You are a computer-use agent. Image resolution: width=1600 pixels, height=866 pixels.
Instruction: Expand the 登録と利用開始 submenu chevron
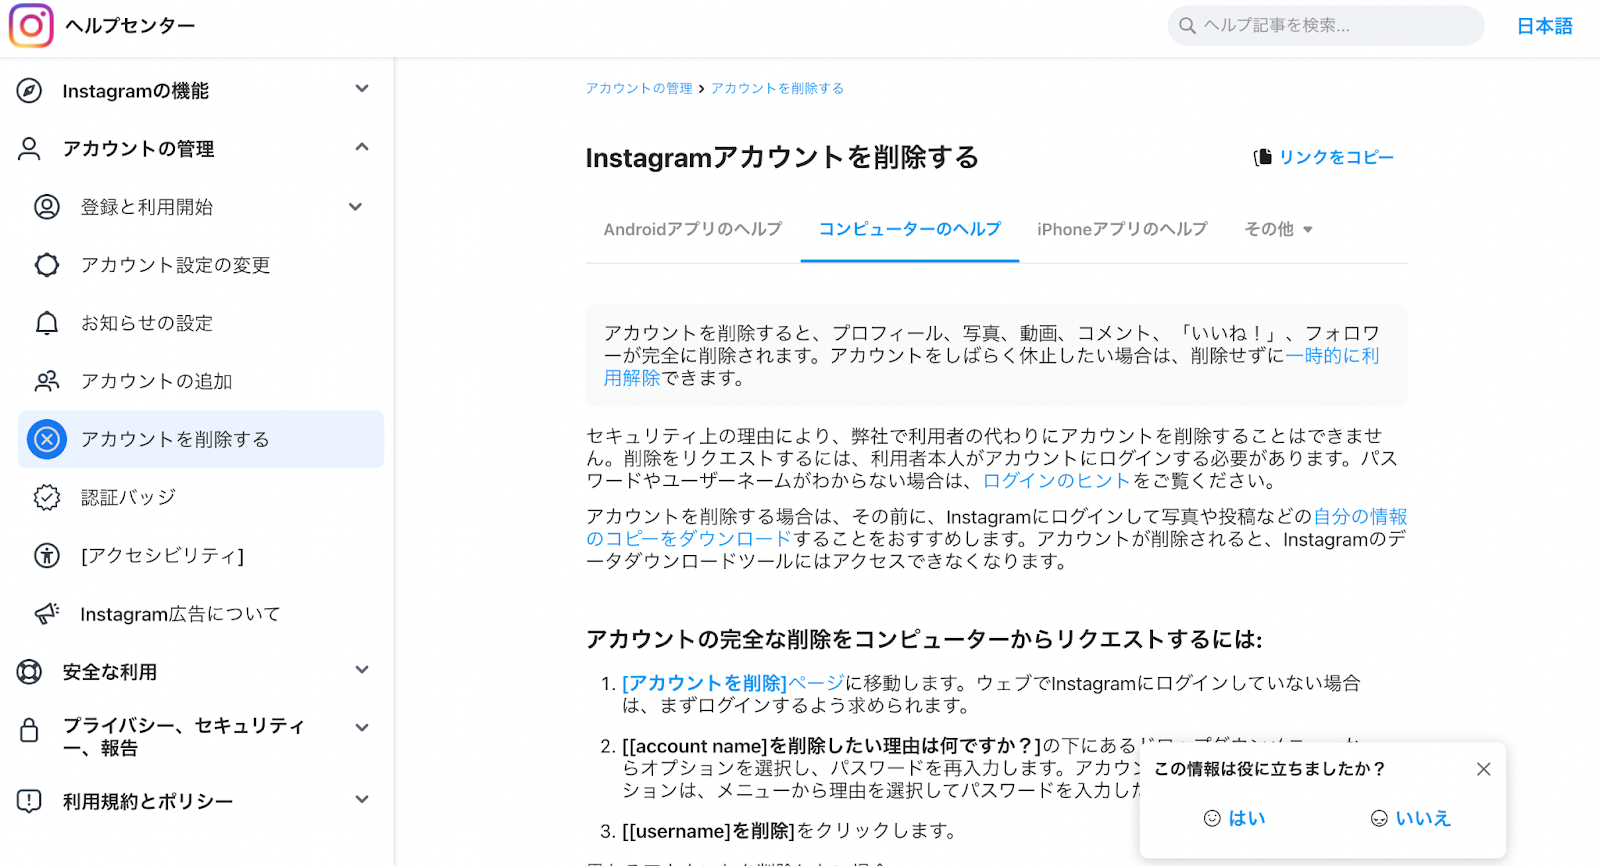point(355,207)
